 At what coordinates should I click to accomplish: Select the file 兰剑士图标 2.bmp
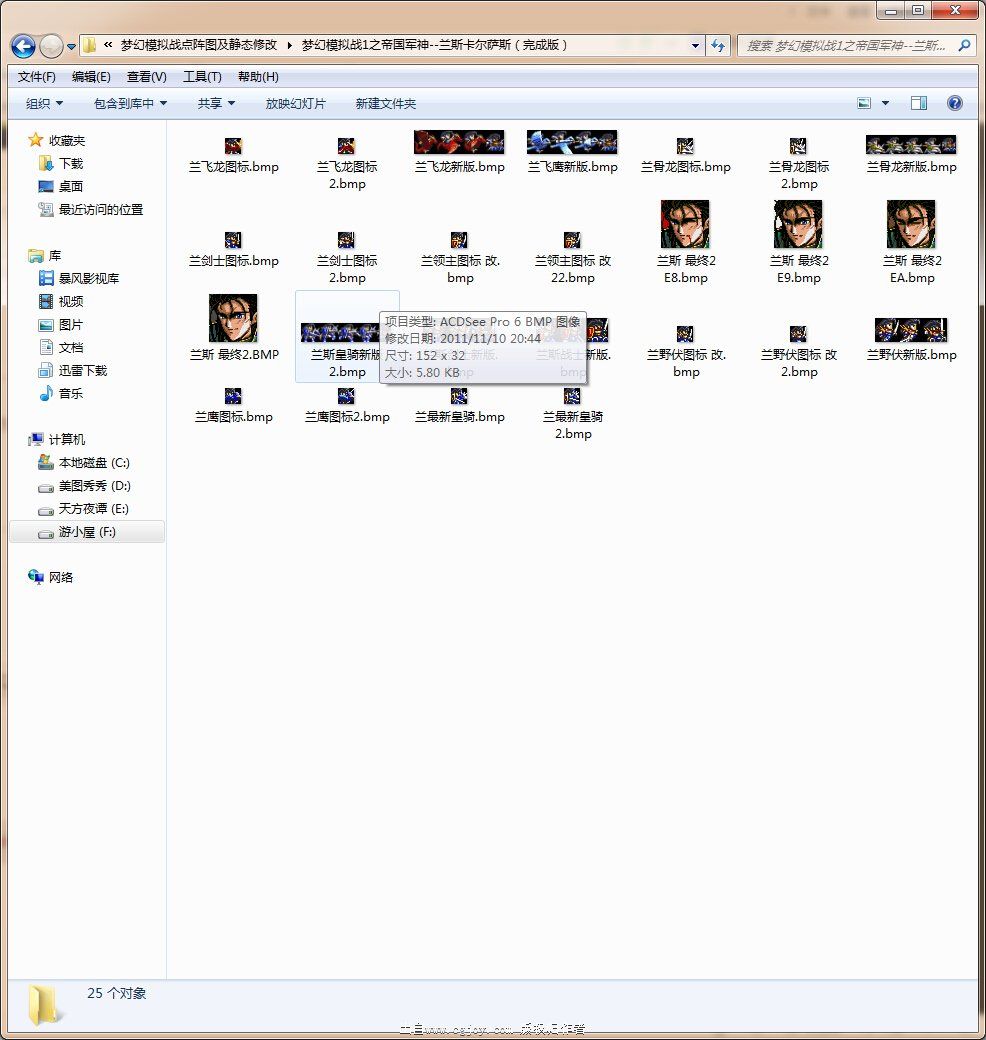[347, 258]
